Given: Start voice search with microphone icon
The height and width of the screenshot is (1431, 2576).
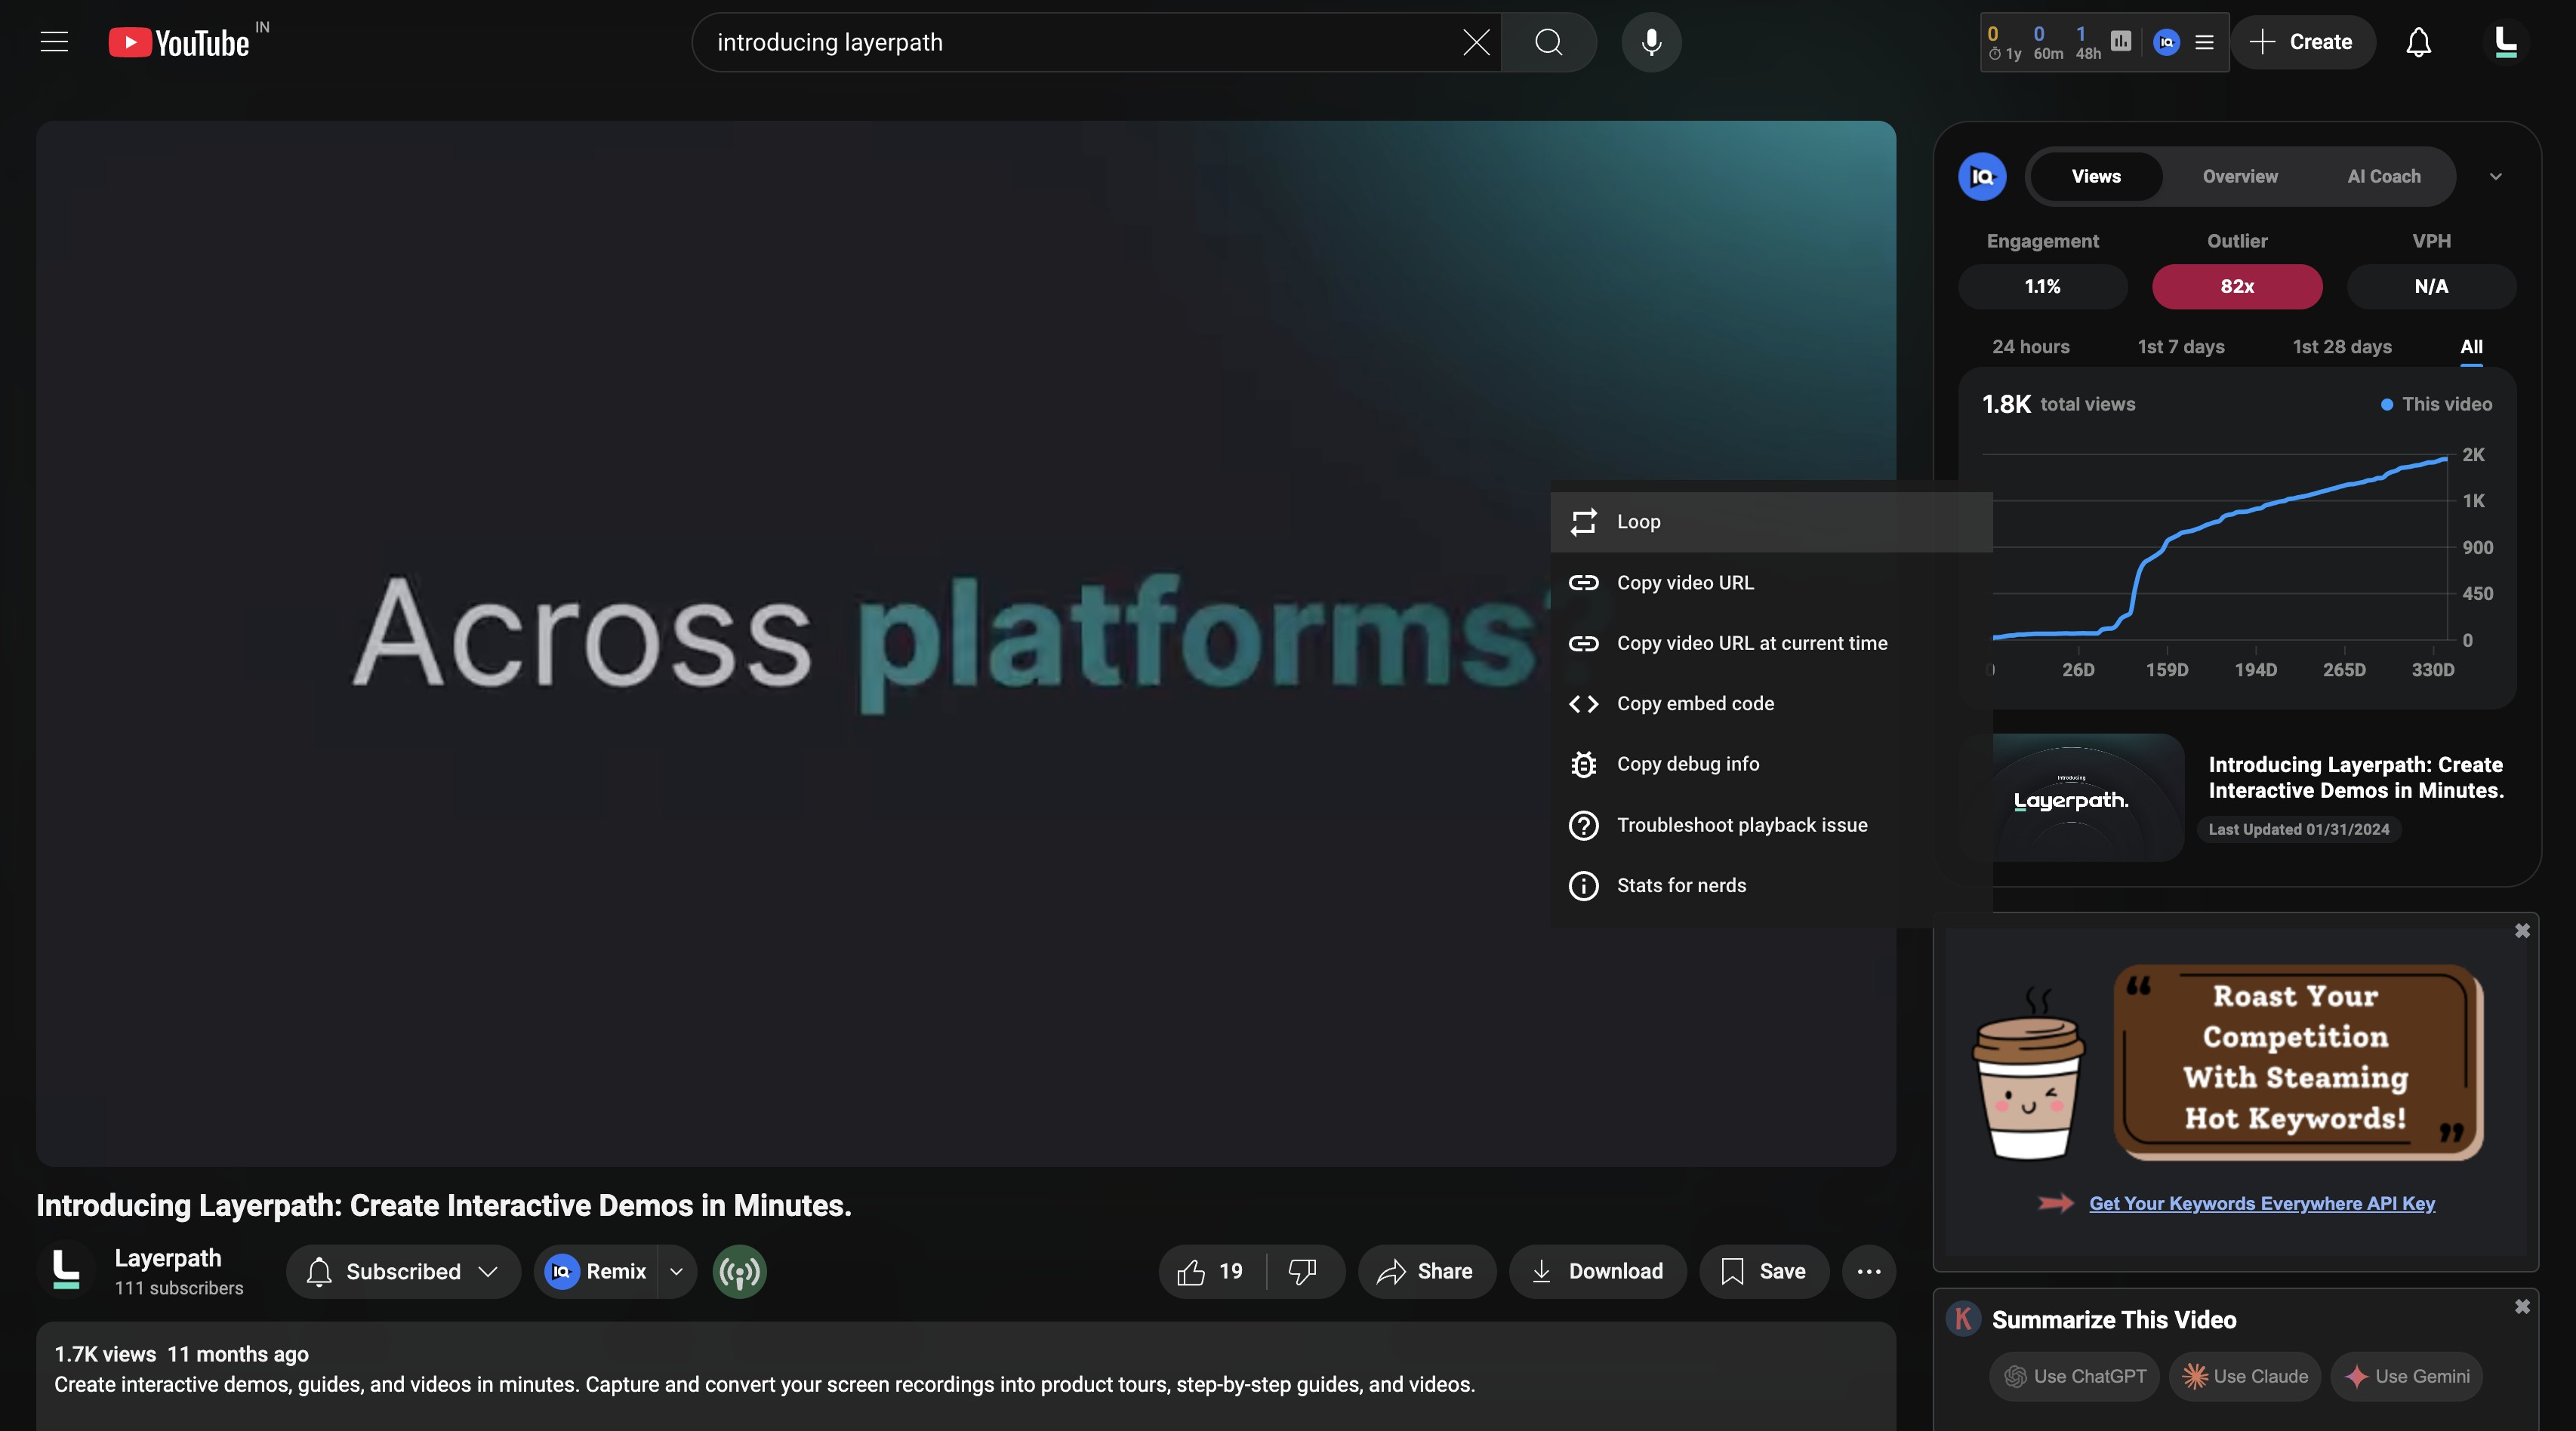Looking at the screenshot, I should pos(1651,42).
